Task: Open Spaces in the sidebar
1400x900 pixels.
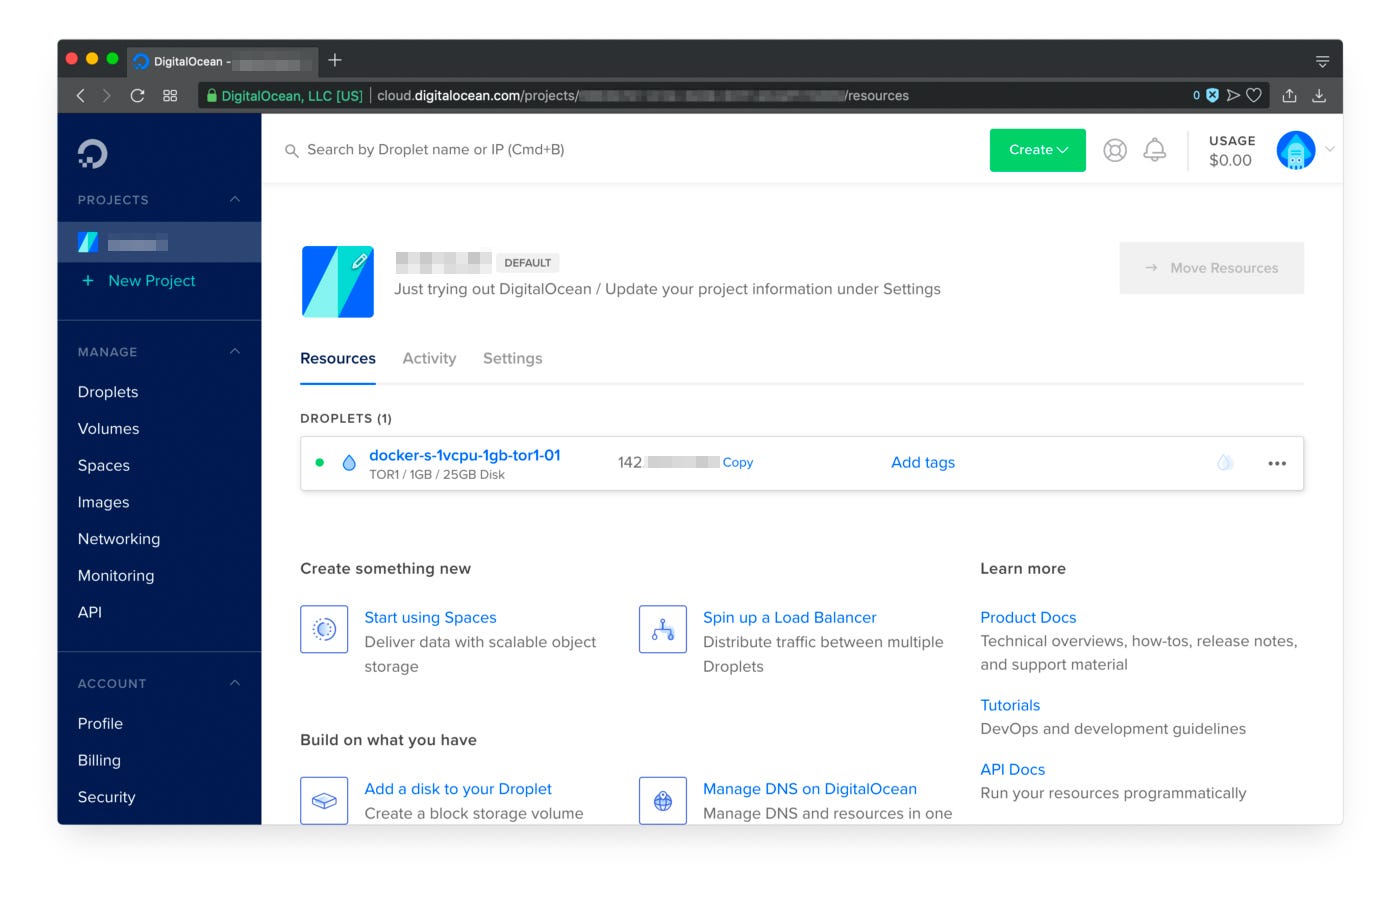Action: point(104,466)
